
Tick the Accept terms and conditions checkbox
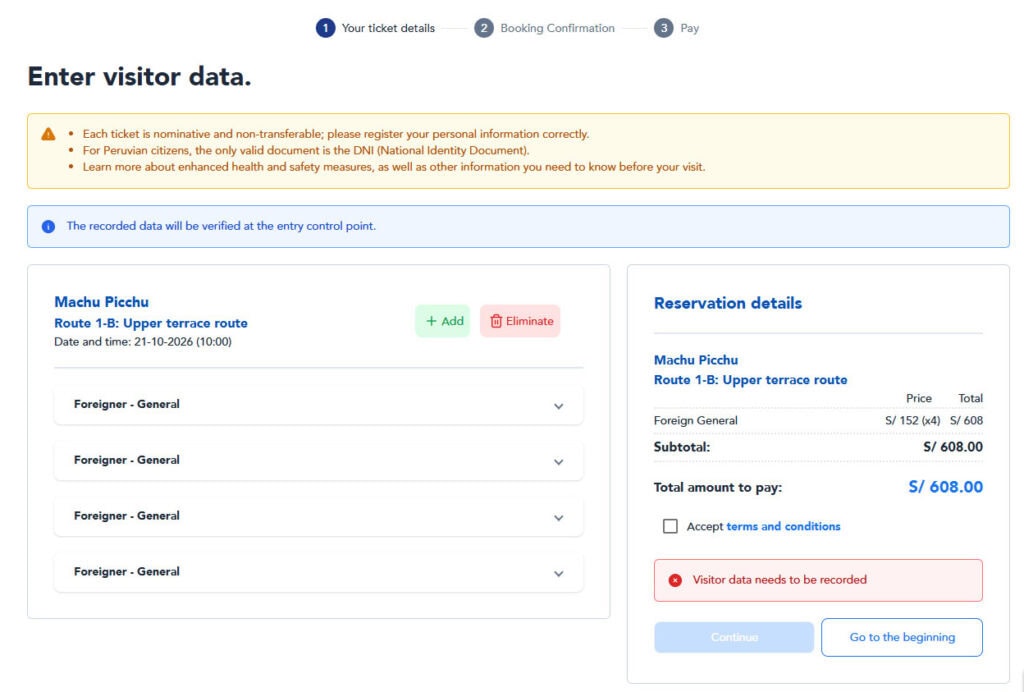[670, 526]
